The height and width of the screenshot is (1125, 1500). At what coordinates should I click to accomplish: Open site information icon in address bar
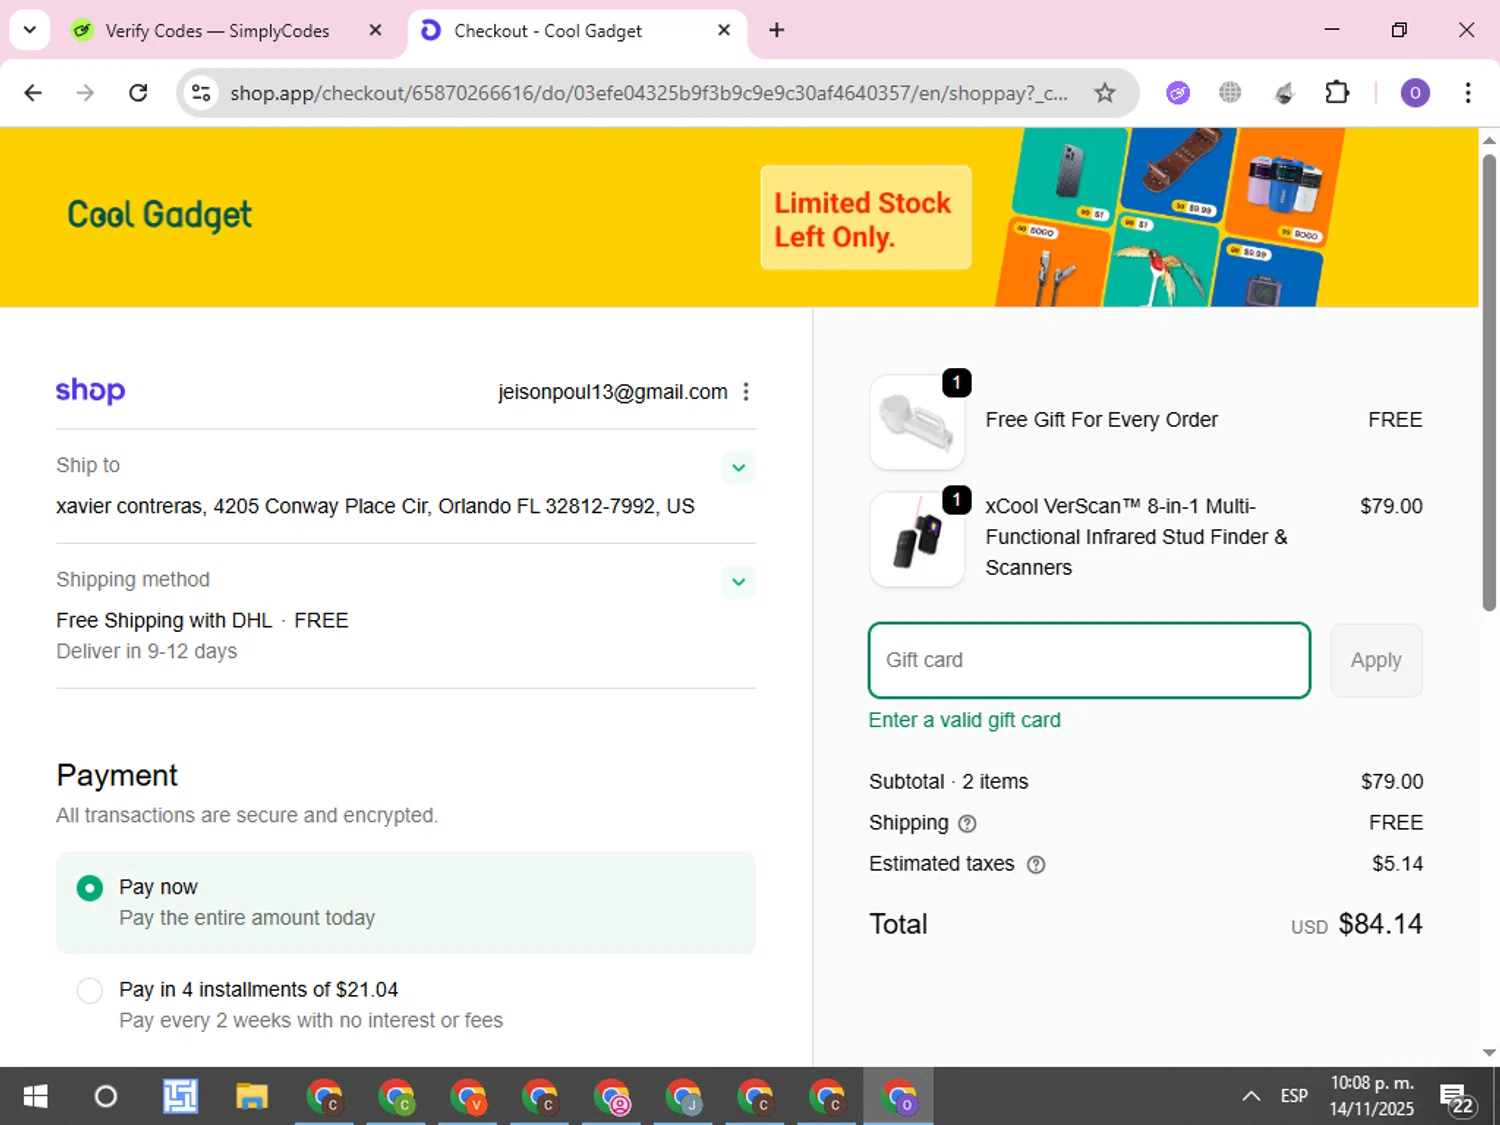click(x=201, y=93)
